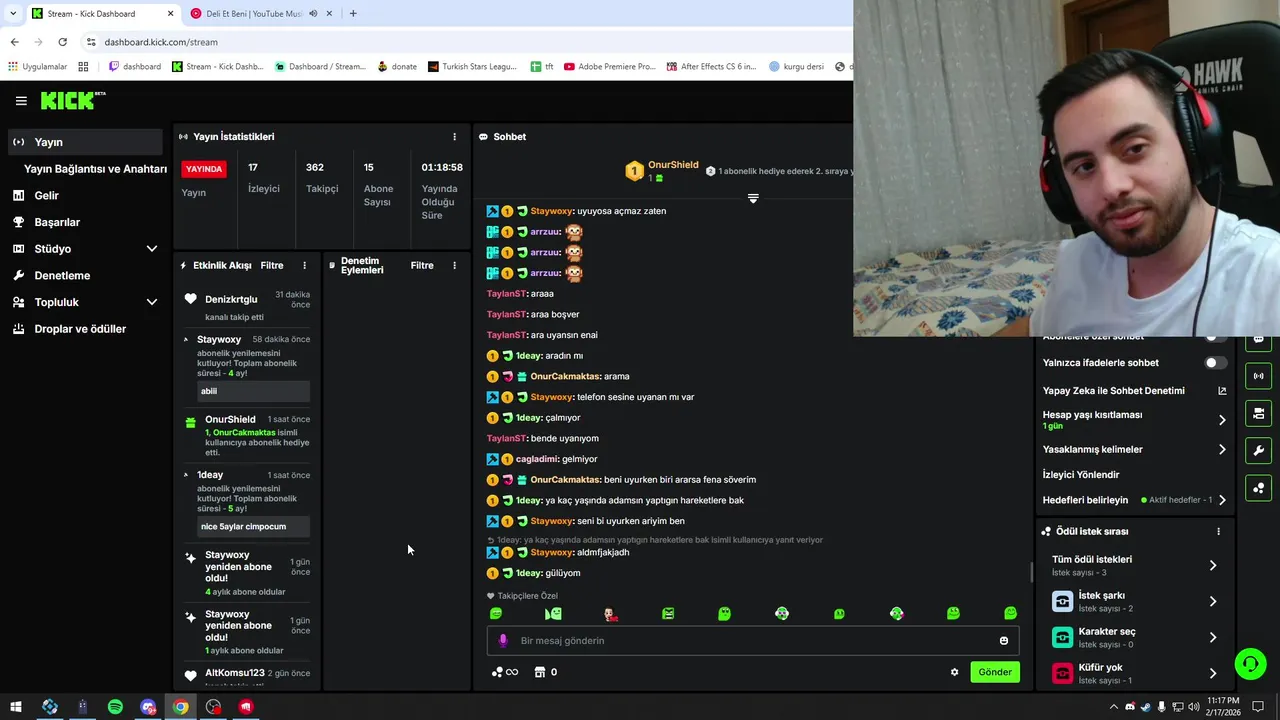Open Adobe Premiere Pro bookmark
Image resolution: width=1280 pixels, height=720 pixels.
pos(609,67)
